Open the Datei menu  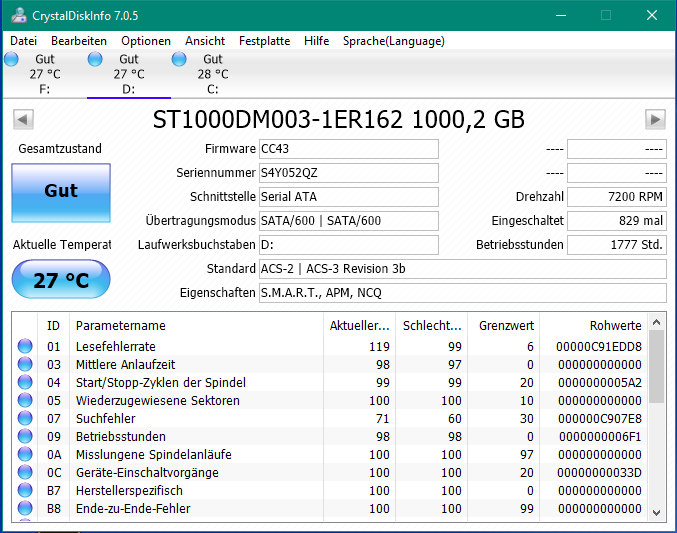[x=23, y=41]
